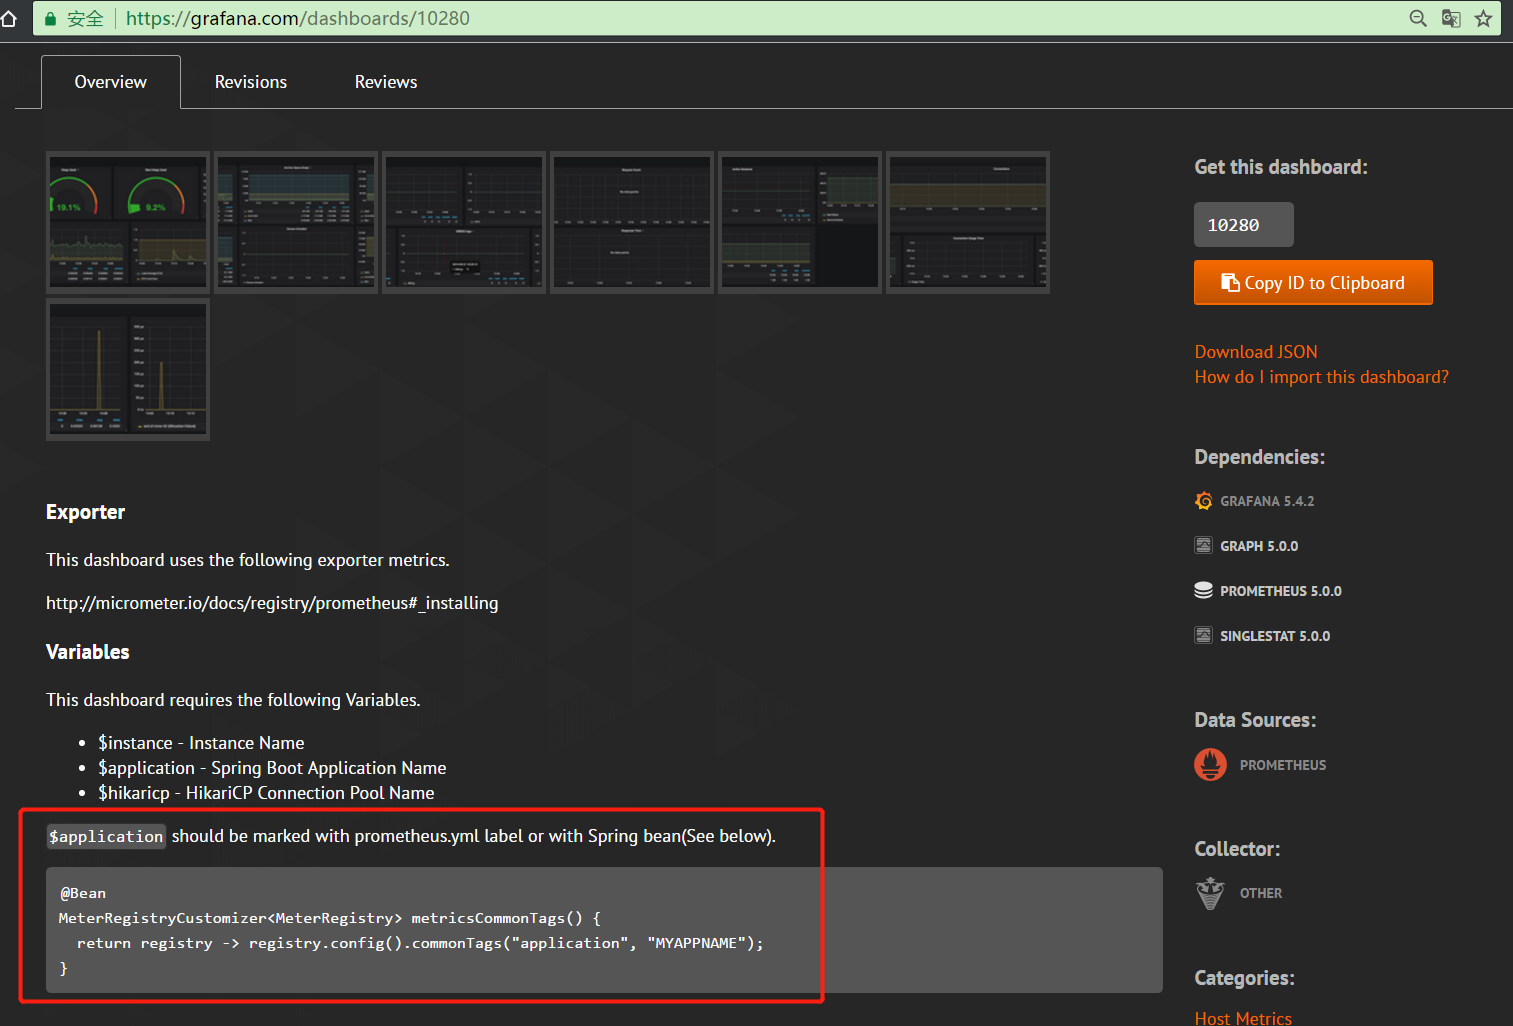Open the third dashboard screenshot thumbnail
This screenshot has width=1513, height=1026.
pos(464,222)
